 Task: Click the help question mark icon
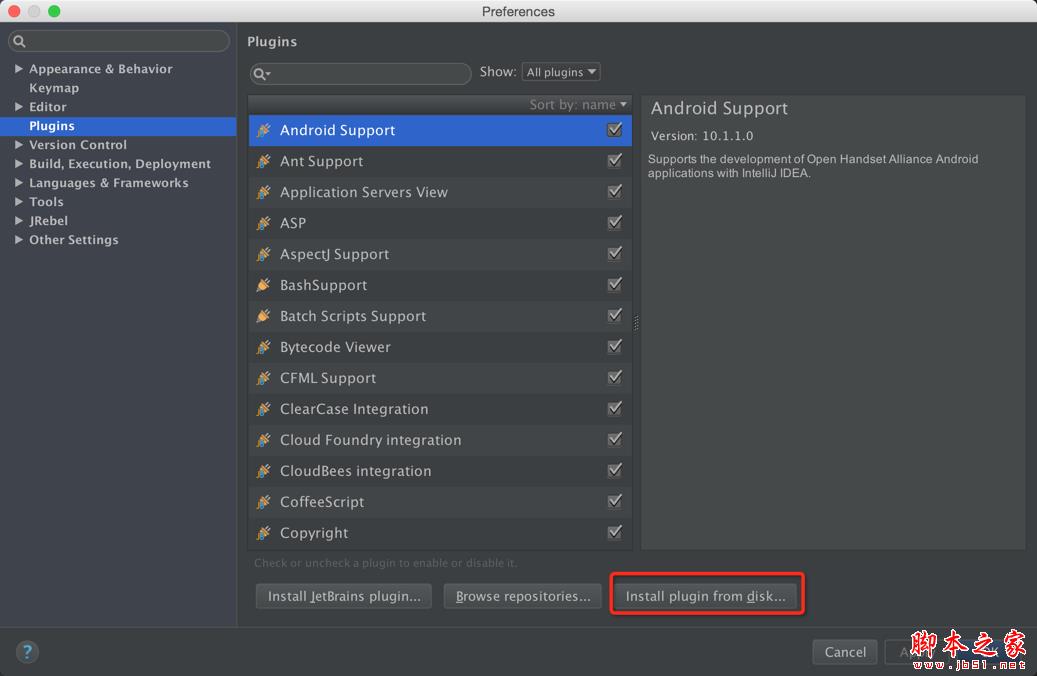point(27,652)
